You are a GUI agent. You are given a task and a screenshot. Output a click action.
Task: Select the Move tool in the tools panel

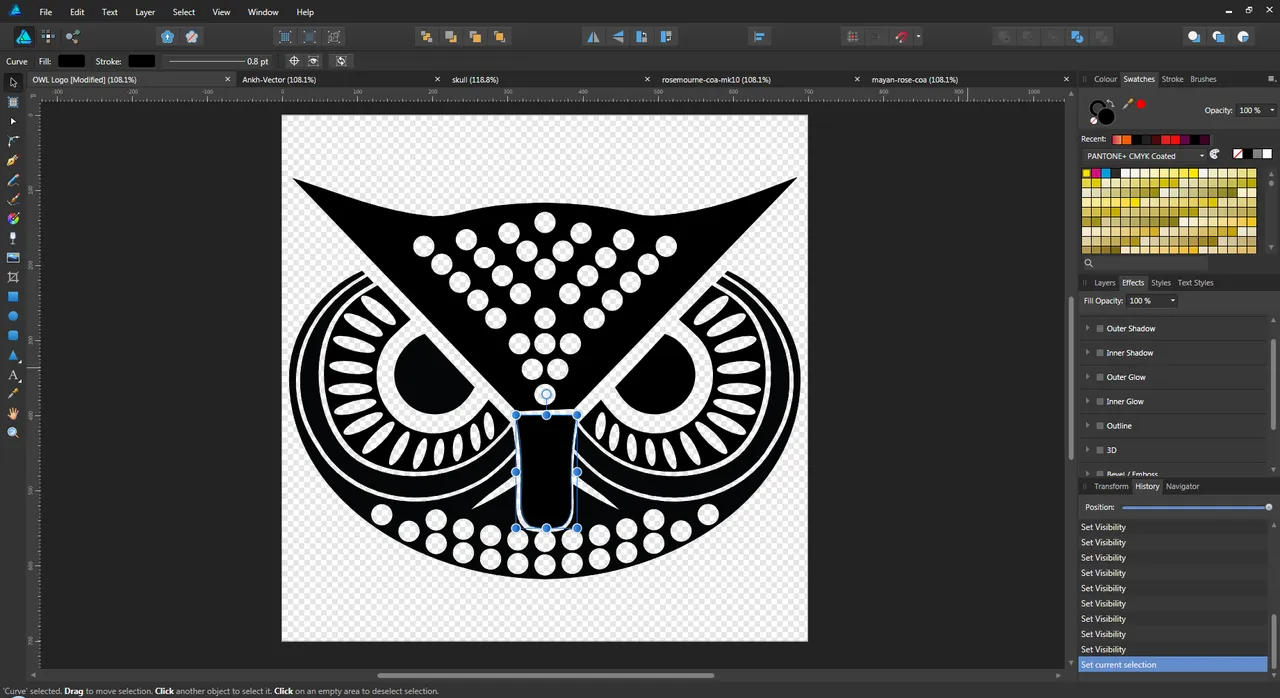(x=13, y=83)
